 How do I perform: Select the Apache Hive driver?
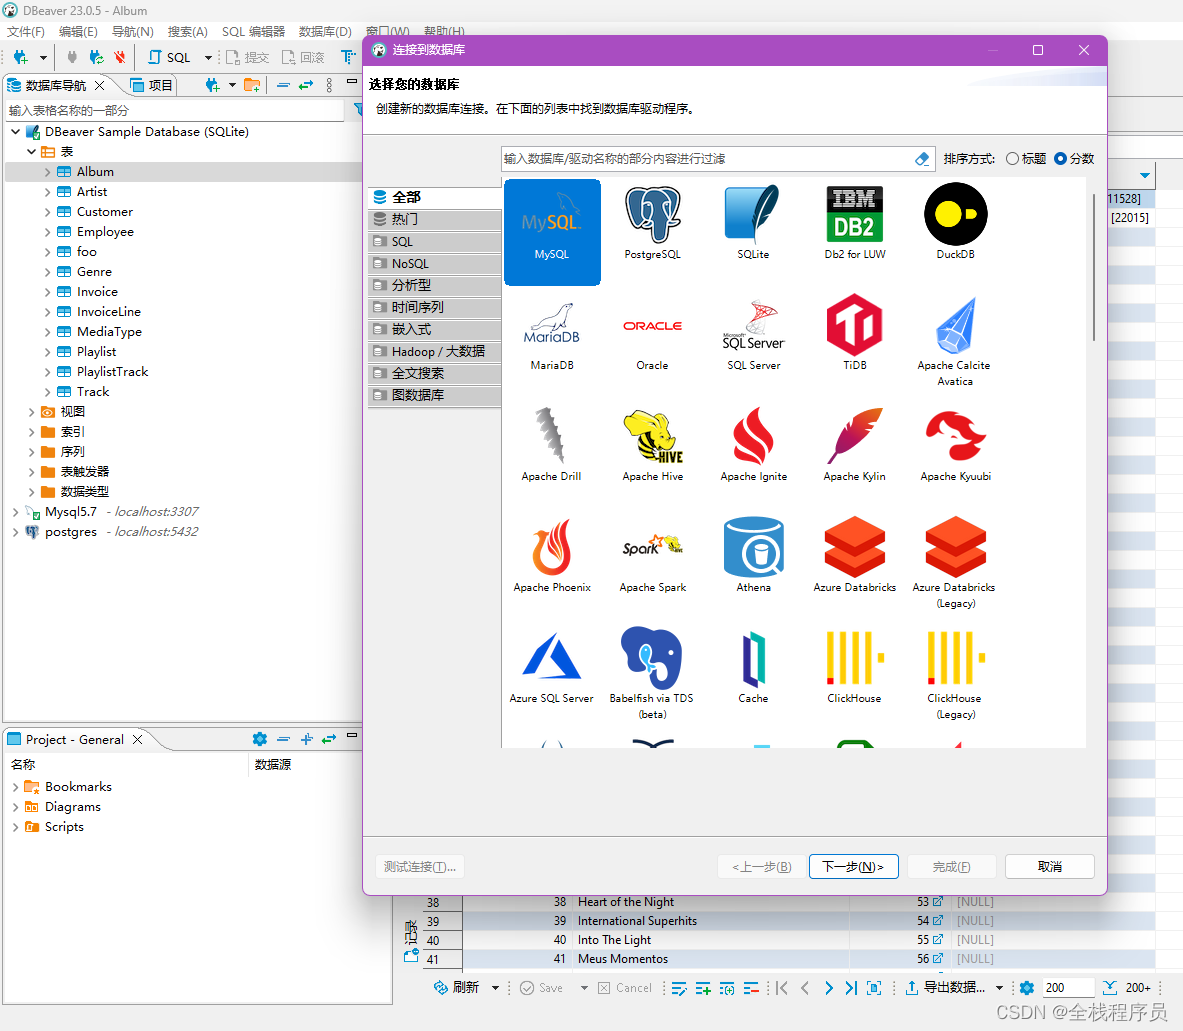point(653,445)
